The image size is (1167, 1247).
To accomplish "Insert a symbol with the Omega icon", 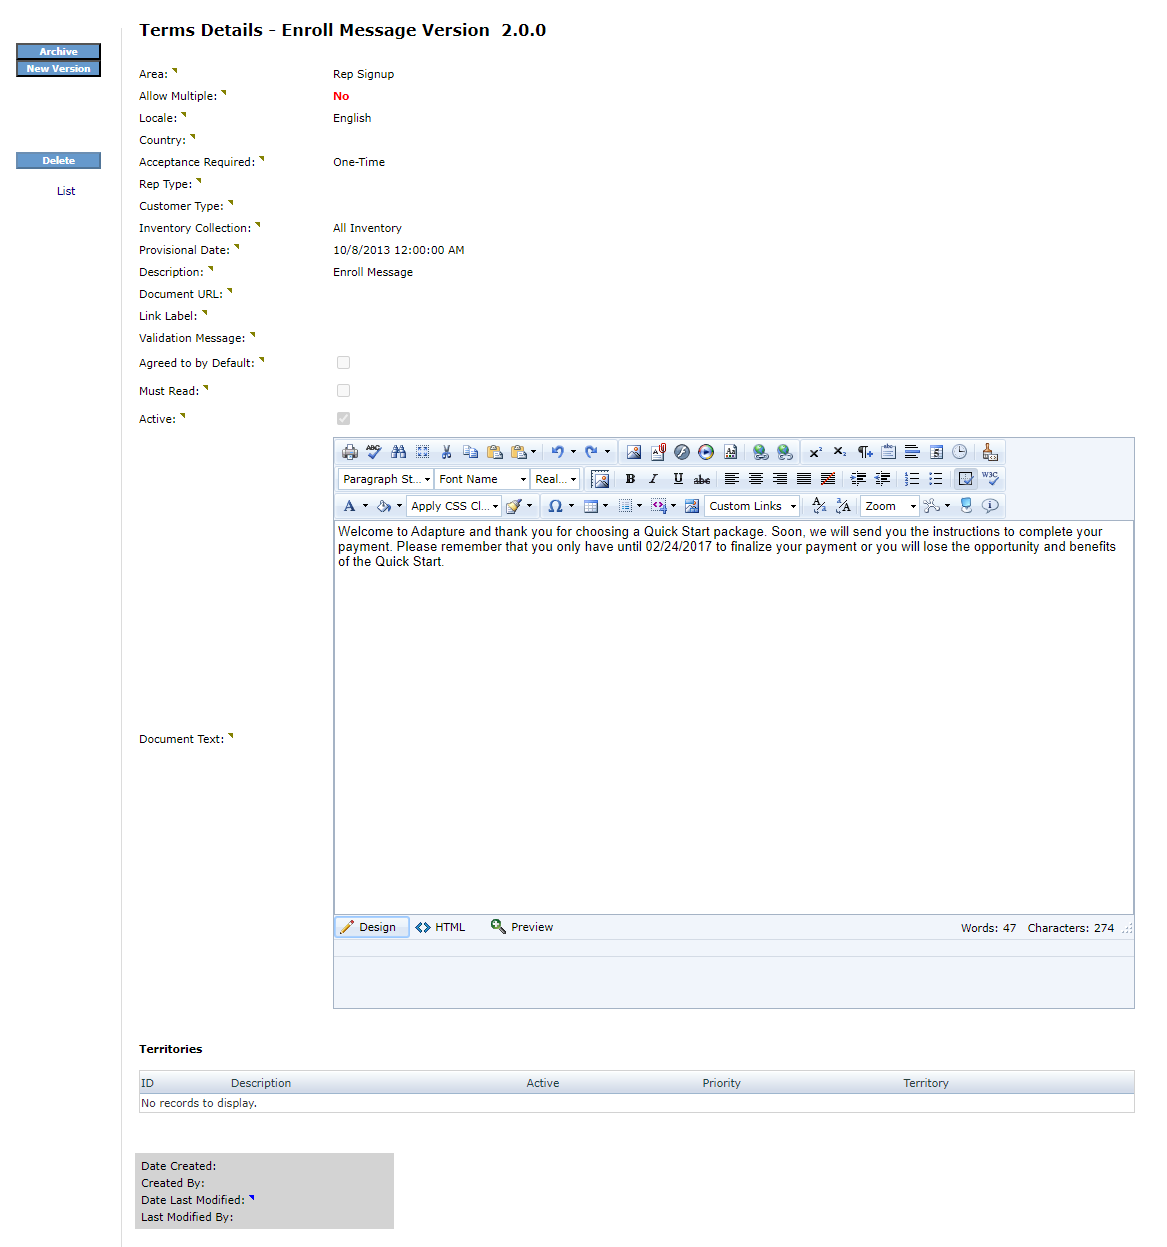I will [x=555, y=506].
